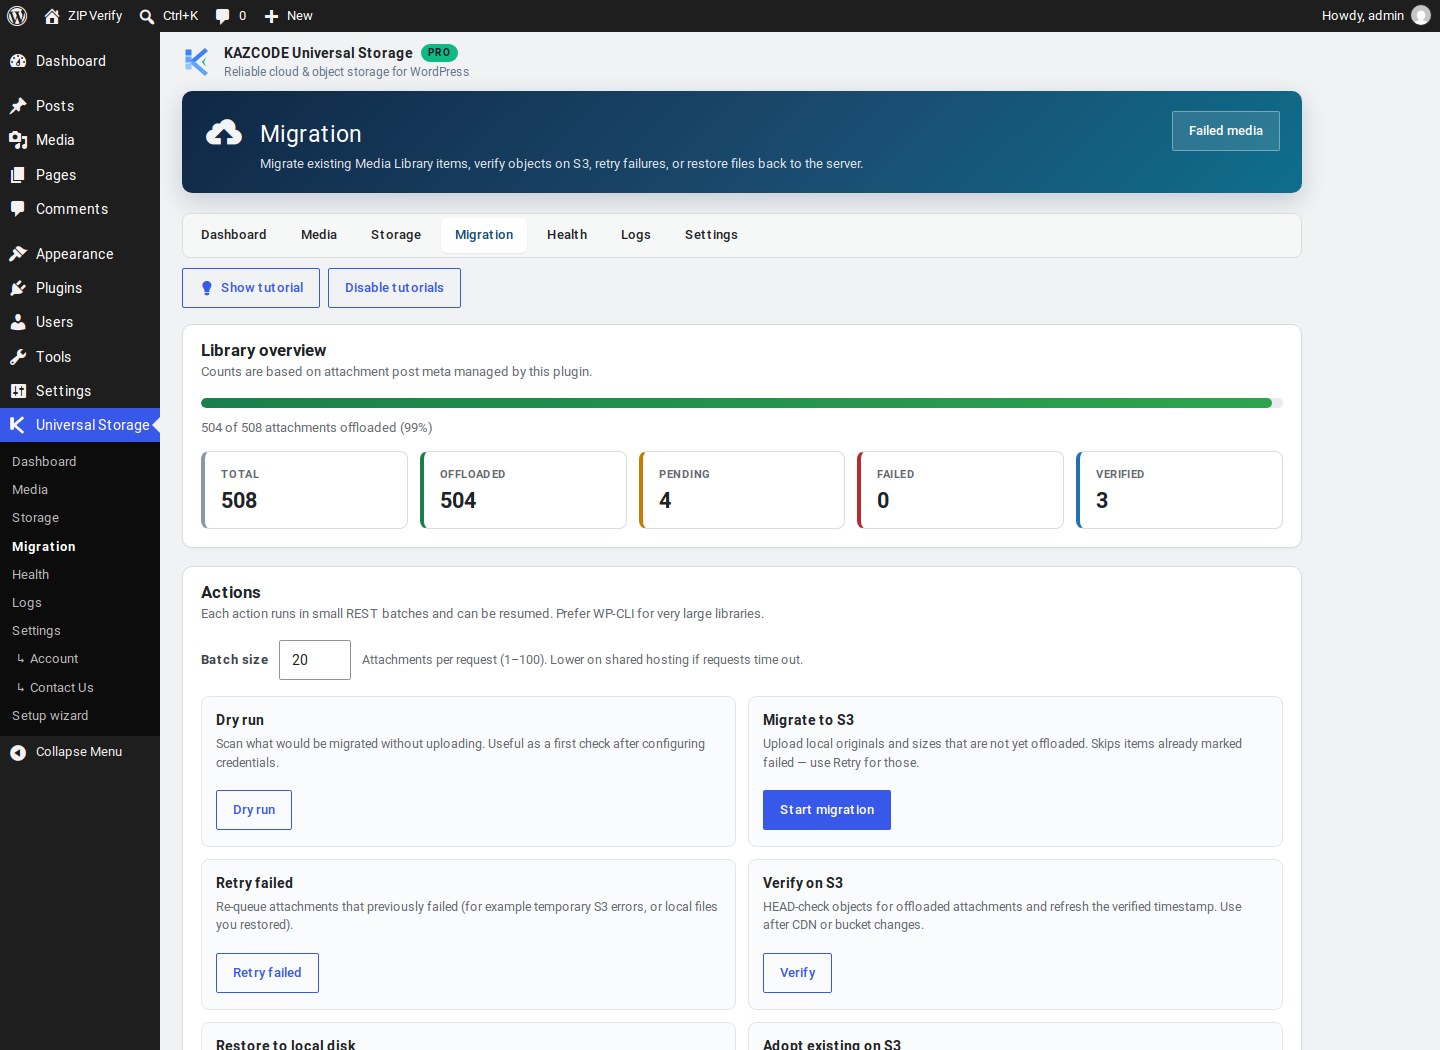1440x1050 pixels.
Task: Click the Comments speech bubble icon
Action: pyautogui.click(x=18, y=209)
